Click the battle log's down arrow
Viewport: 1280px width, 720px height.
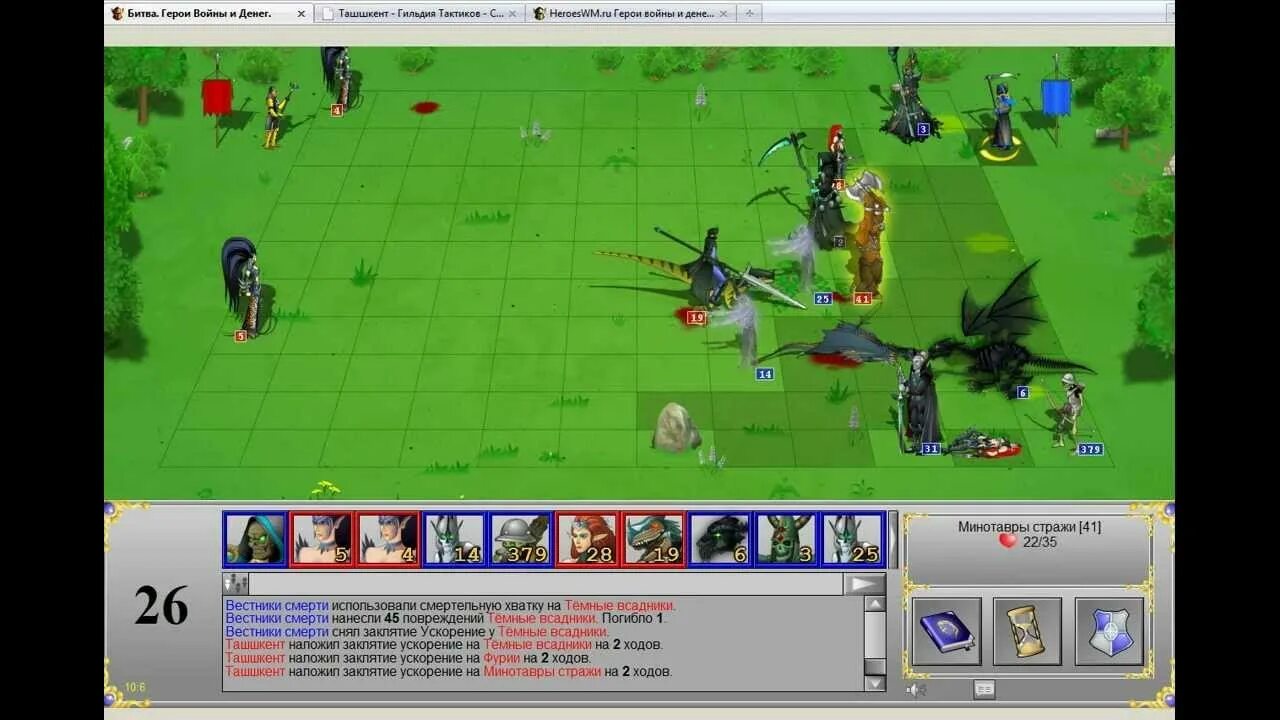pyautogui.click(x=875, y=683)
